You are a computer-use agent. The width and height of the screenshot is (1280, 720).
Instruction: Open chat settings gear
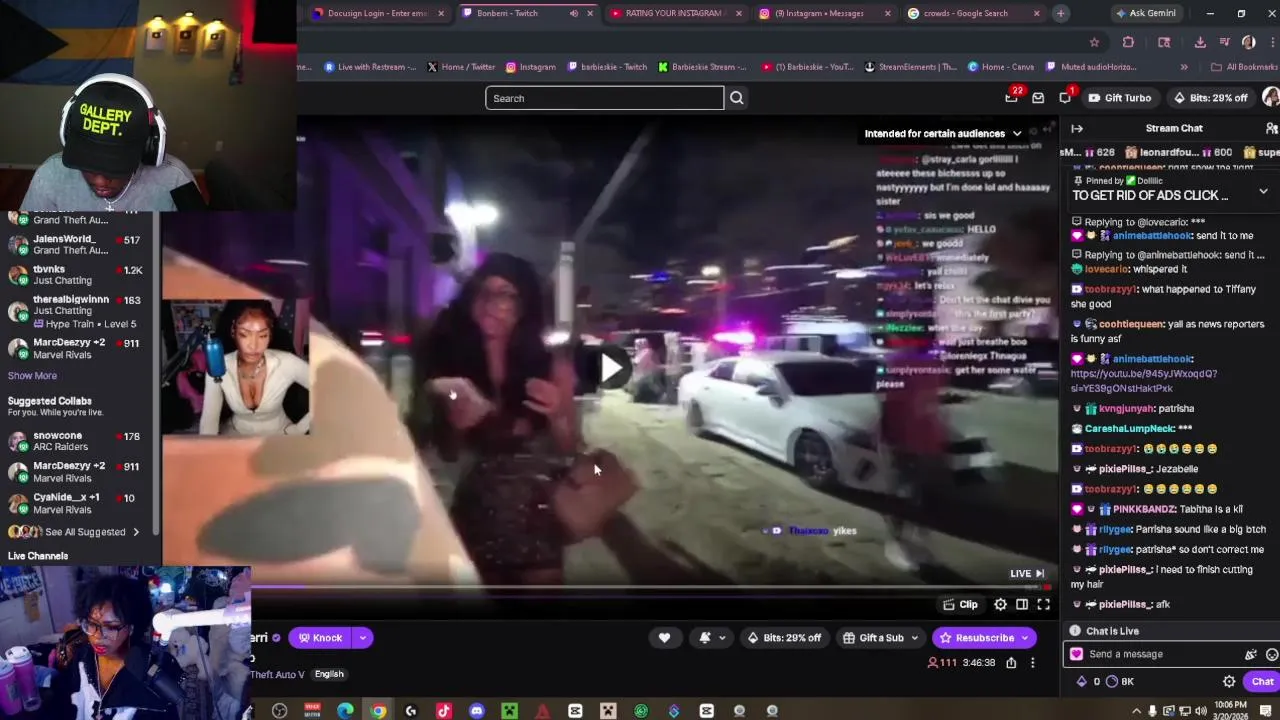coord(1229,682)
